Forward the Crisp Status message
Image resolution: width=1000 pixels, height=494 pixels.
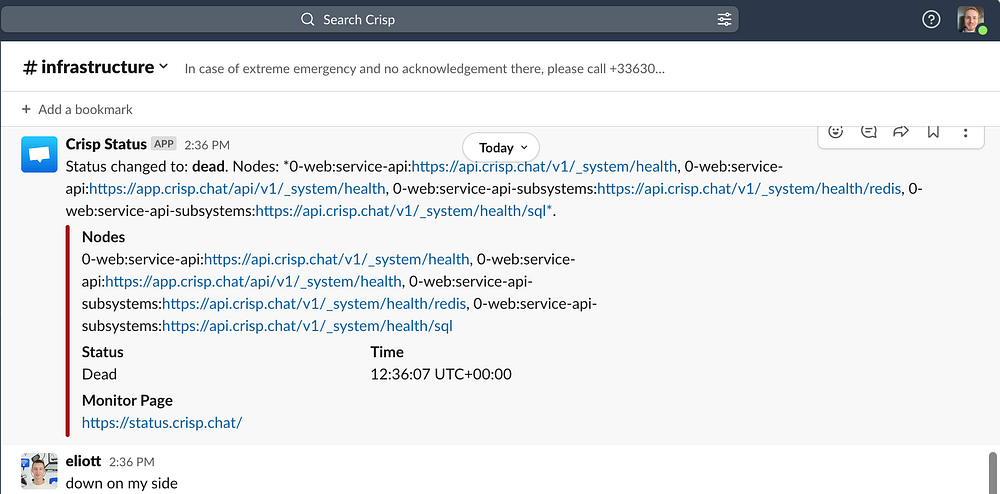(901, 132)
